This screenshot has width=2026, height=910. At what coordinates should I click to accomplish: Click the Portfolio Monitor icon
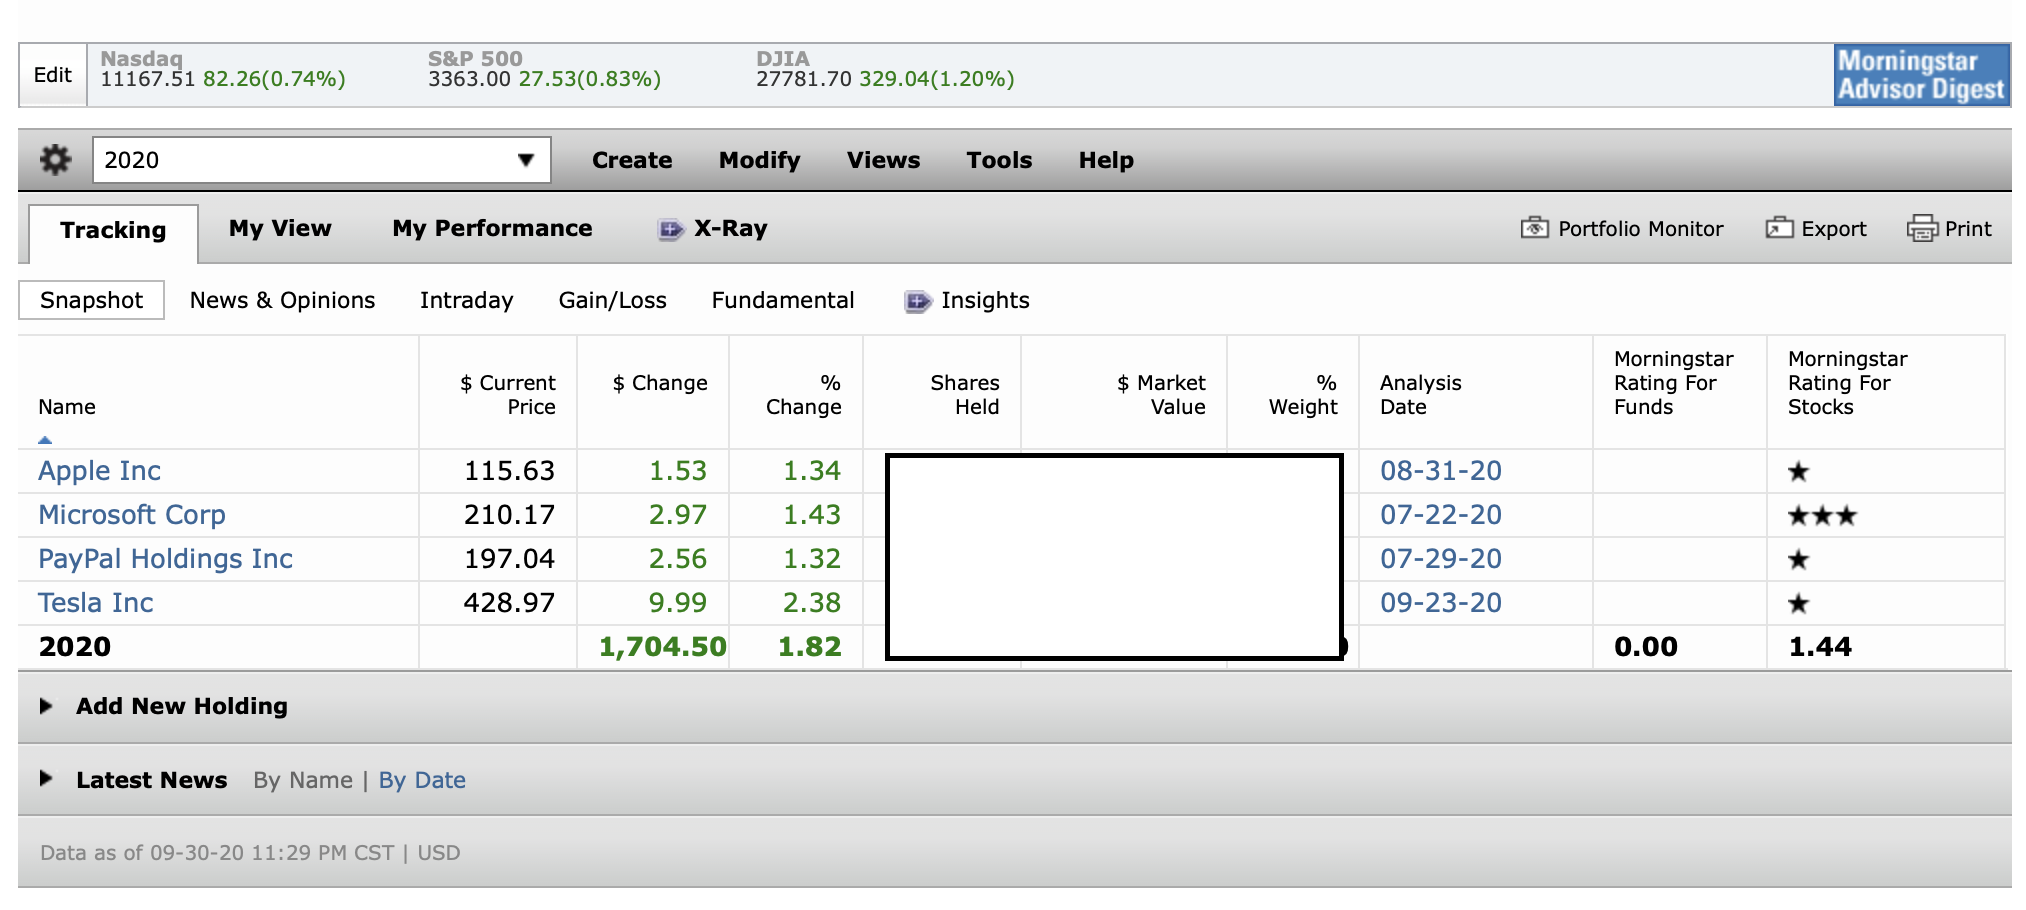(1534, 228)
